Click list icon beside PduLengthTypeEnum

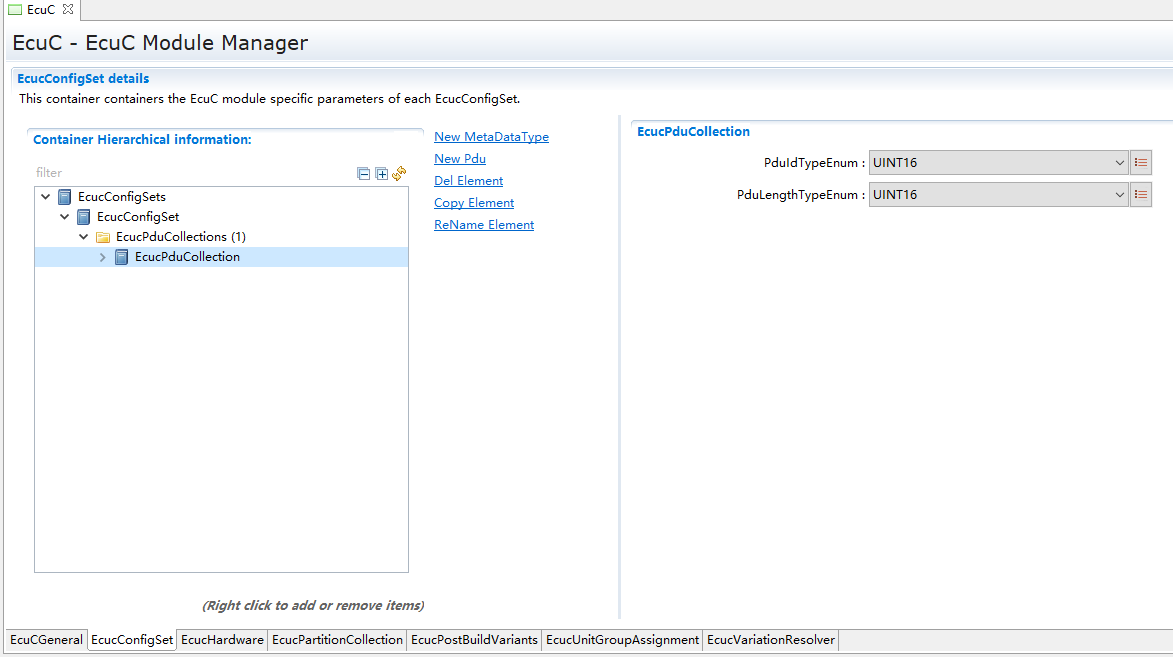click(x=1141, y=195)
